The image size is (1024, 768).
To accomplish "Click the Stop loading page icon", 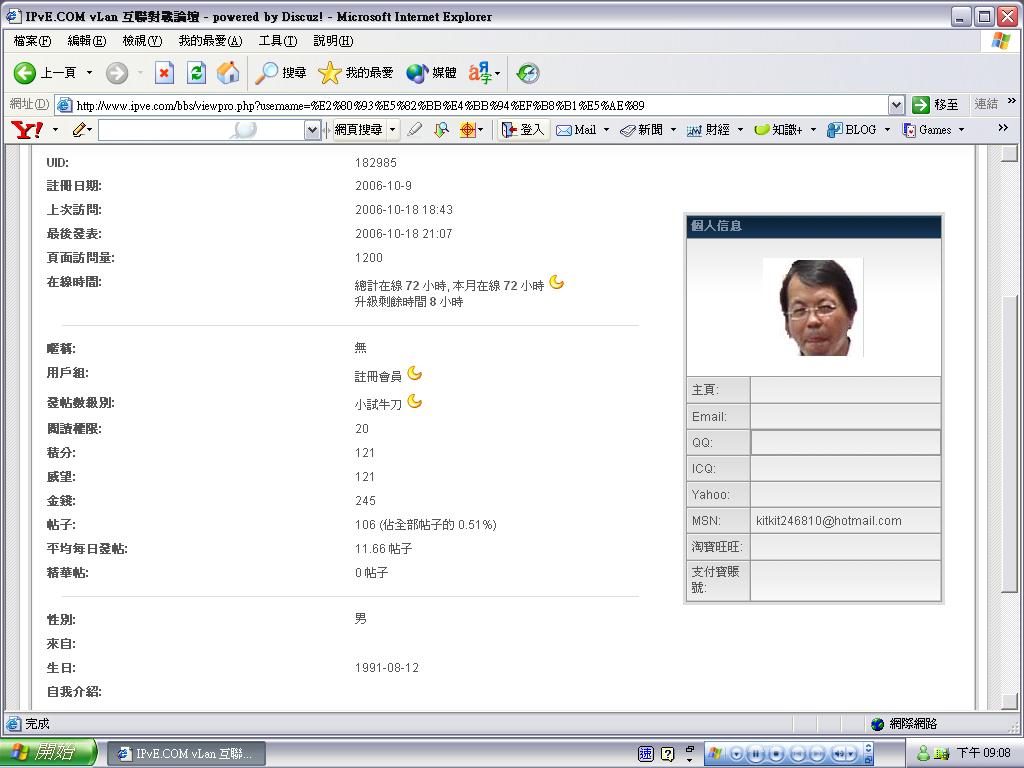I will (164, 72).
